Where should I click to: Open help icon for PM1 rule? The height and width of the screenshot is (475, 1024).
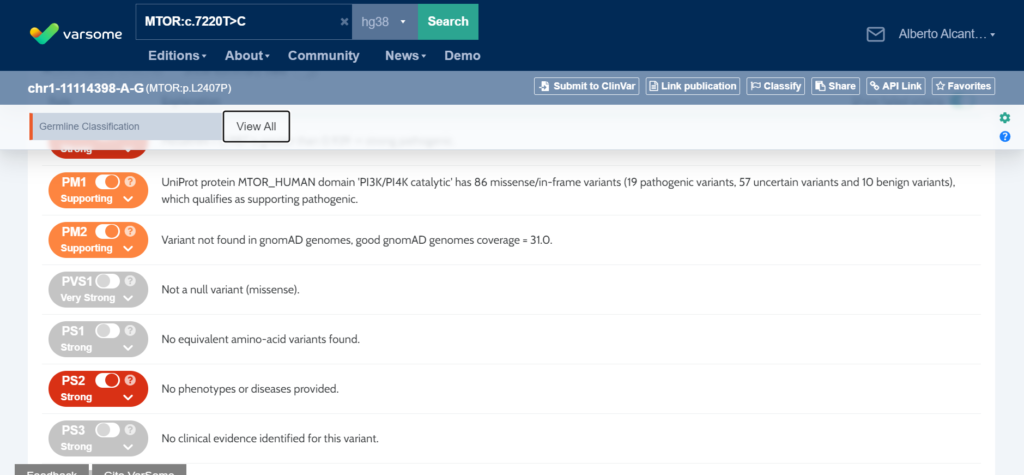click(130, 182)
